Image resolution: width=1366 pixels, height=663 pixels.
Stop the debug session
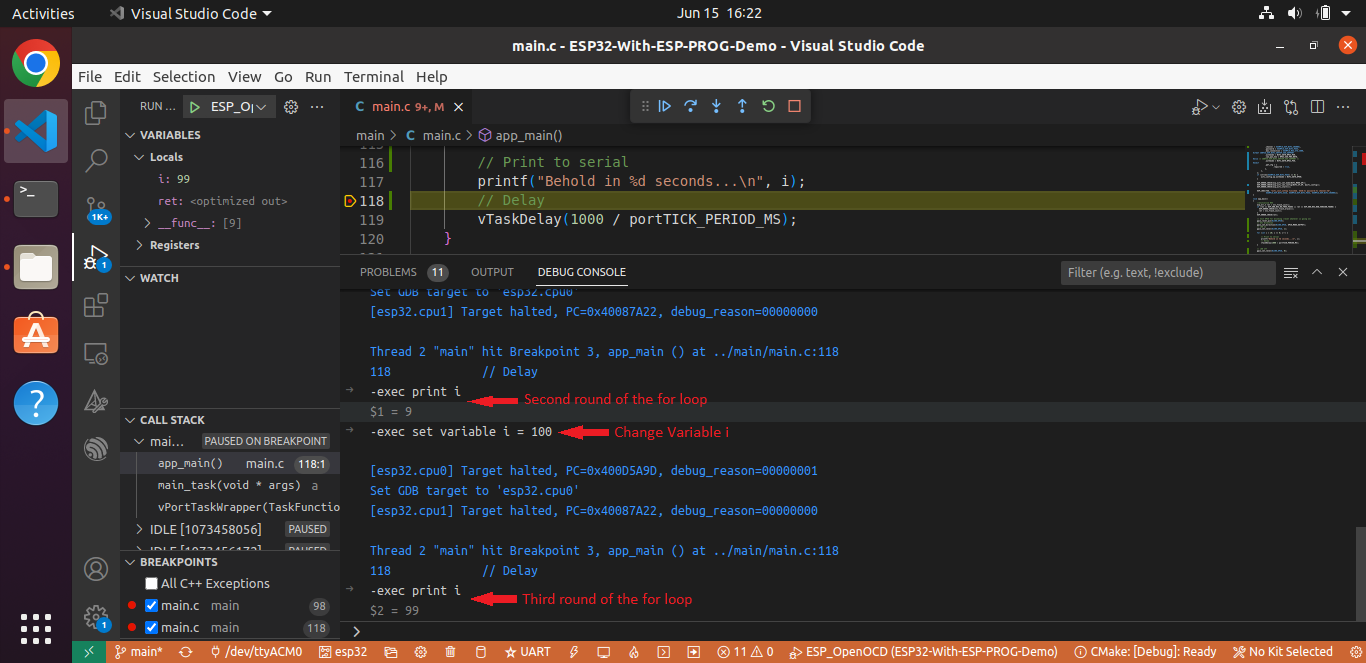pos(794,106)
